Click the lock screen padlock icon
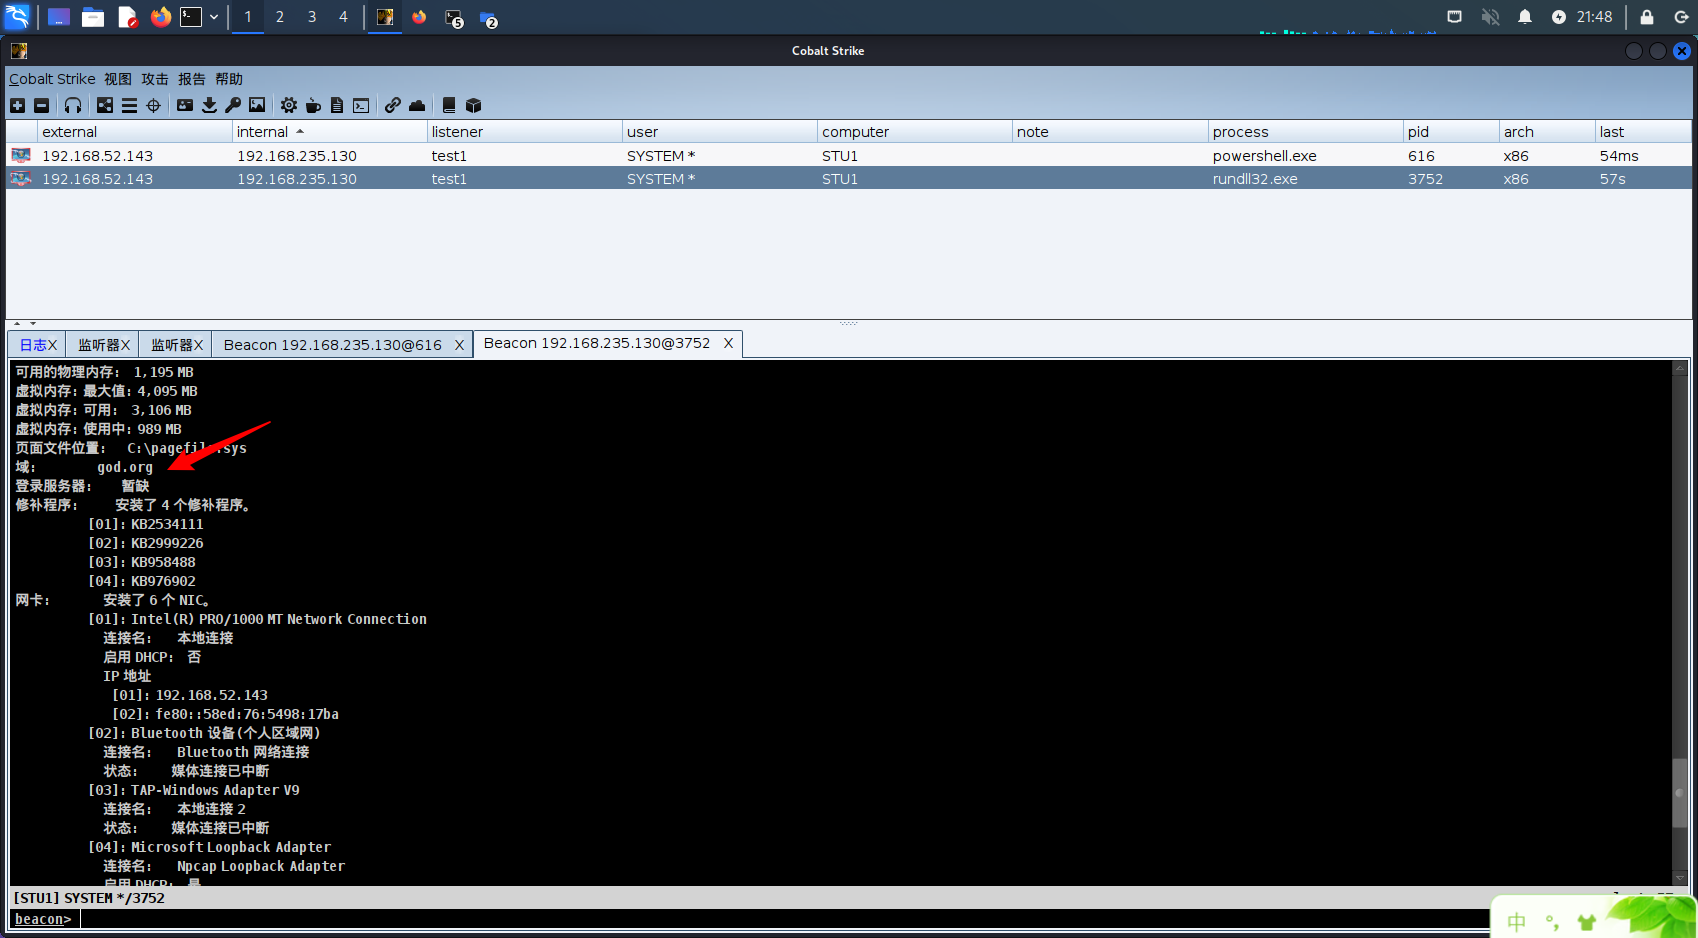 (x=1647, y=17)
